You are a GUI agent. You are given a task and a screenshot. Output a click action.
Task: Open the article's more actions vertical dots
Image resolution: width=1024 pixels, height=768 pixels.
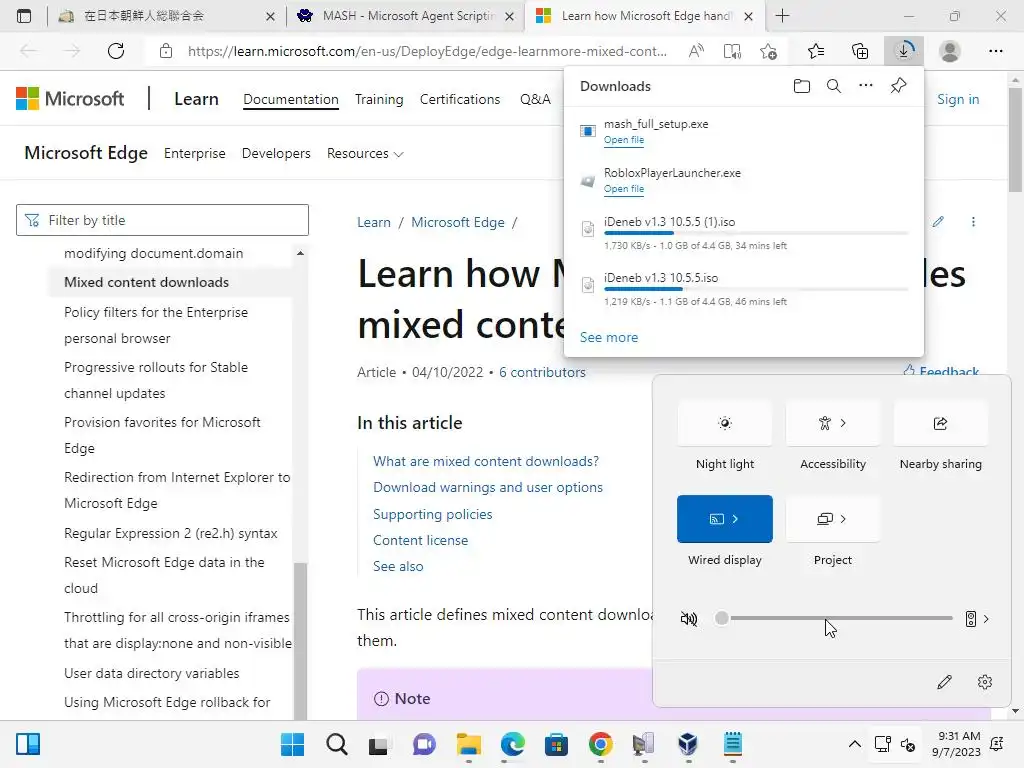pyautogui.click(x=973, y=222)
